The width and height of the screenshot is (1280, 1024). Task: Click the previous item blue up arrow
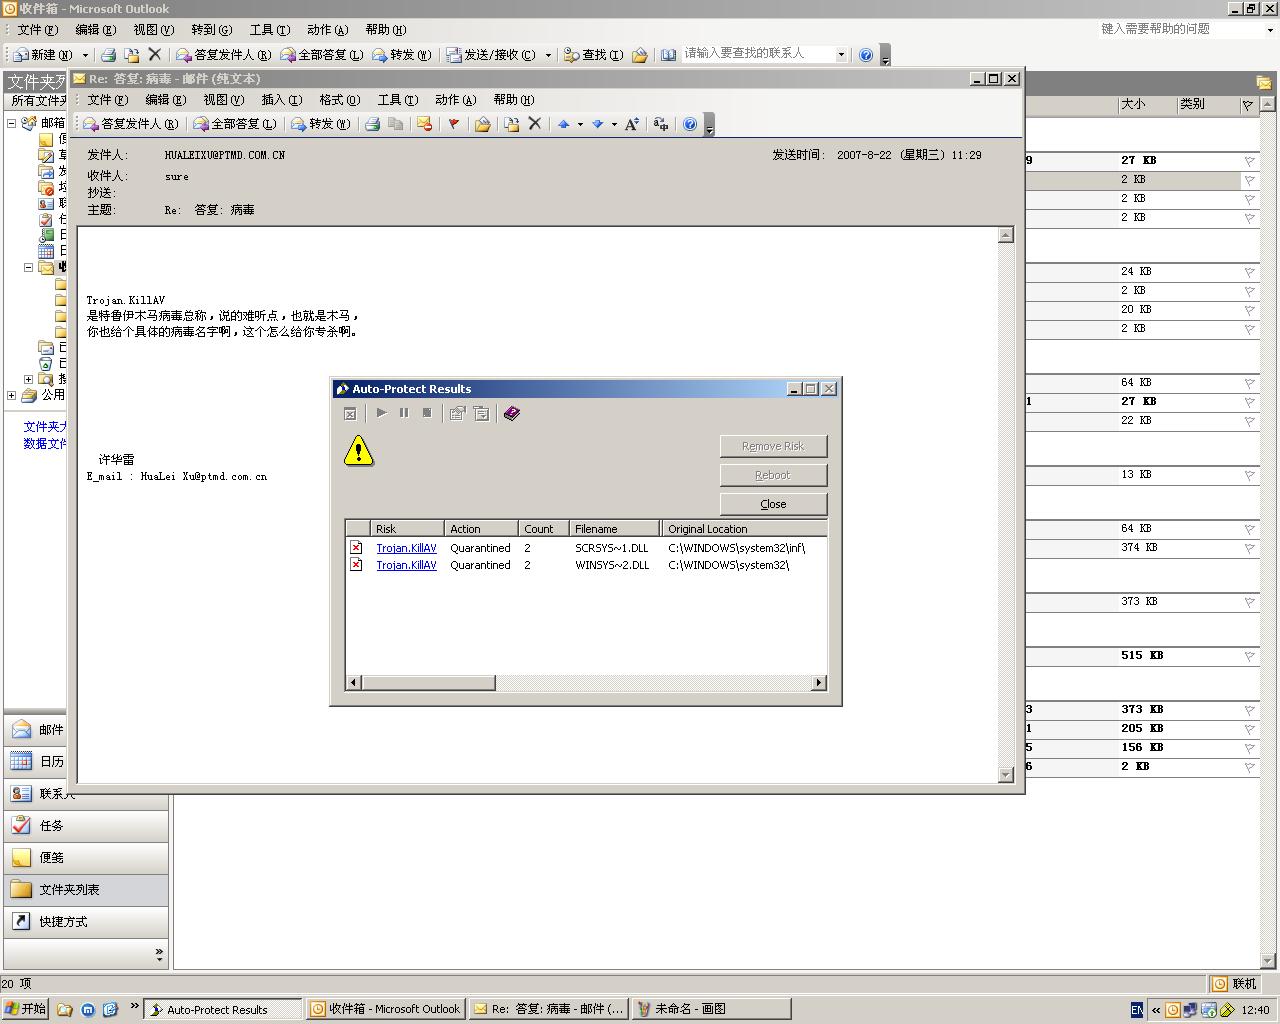coord(563,124)
